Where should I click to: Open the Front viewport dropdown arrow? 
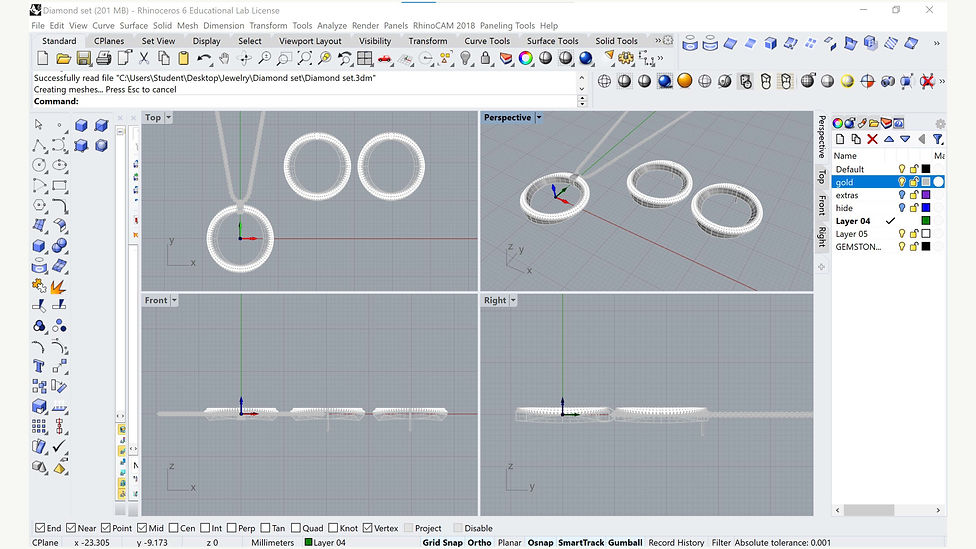coord(174,300)
